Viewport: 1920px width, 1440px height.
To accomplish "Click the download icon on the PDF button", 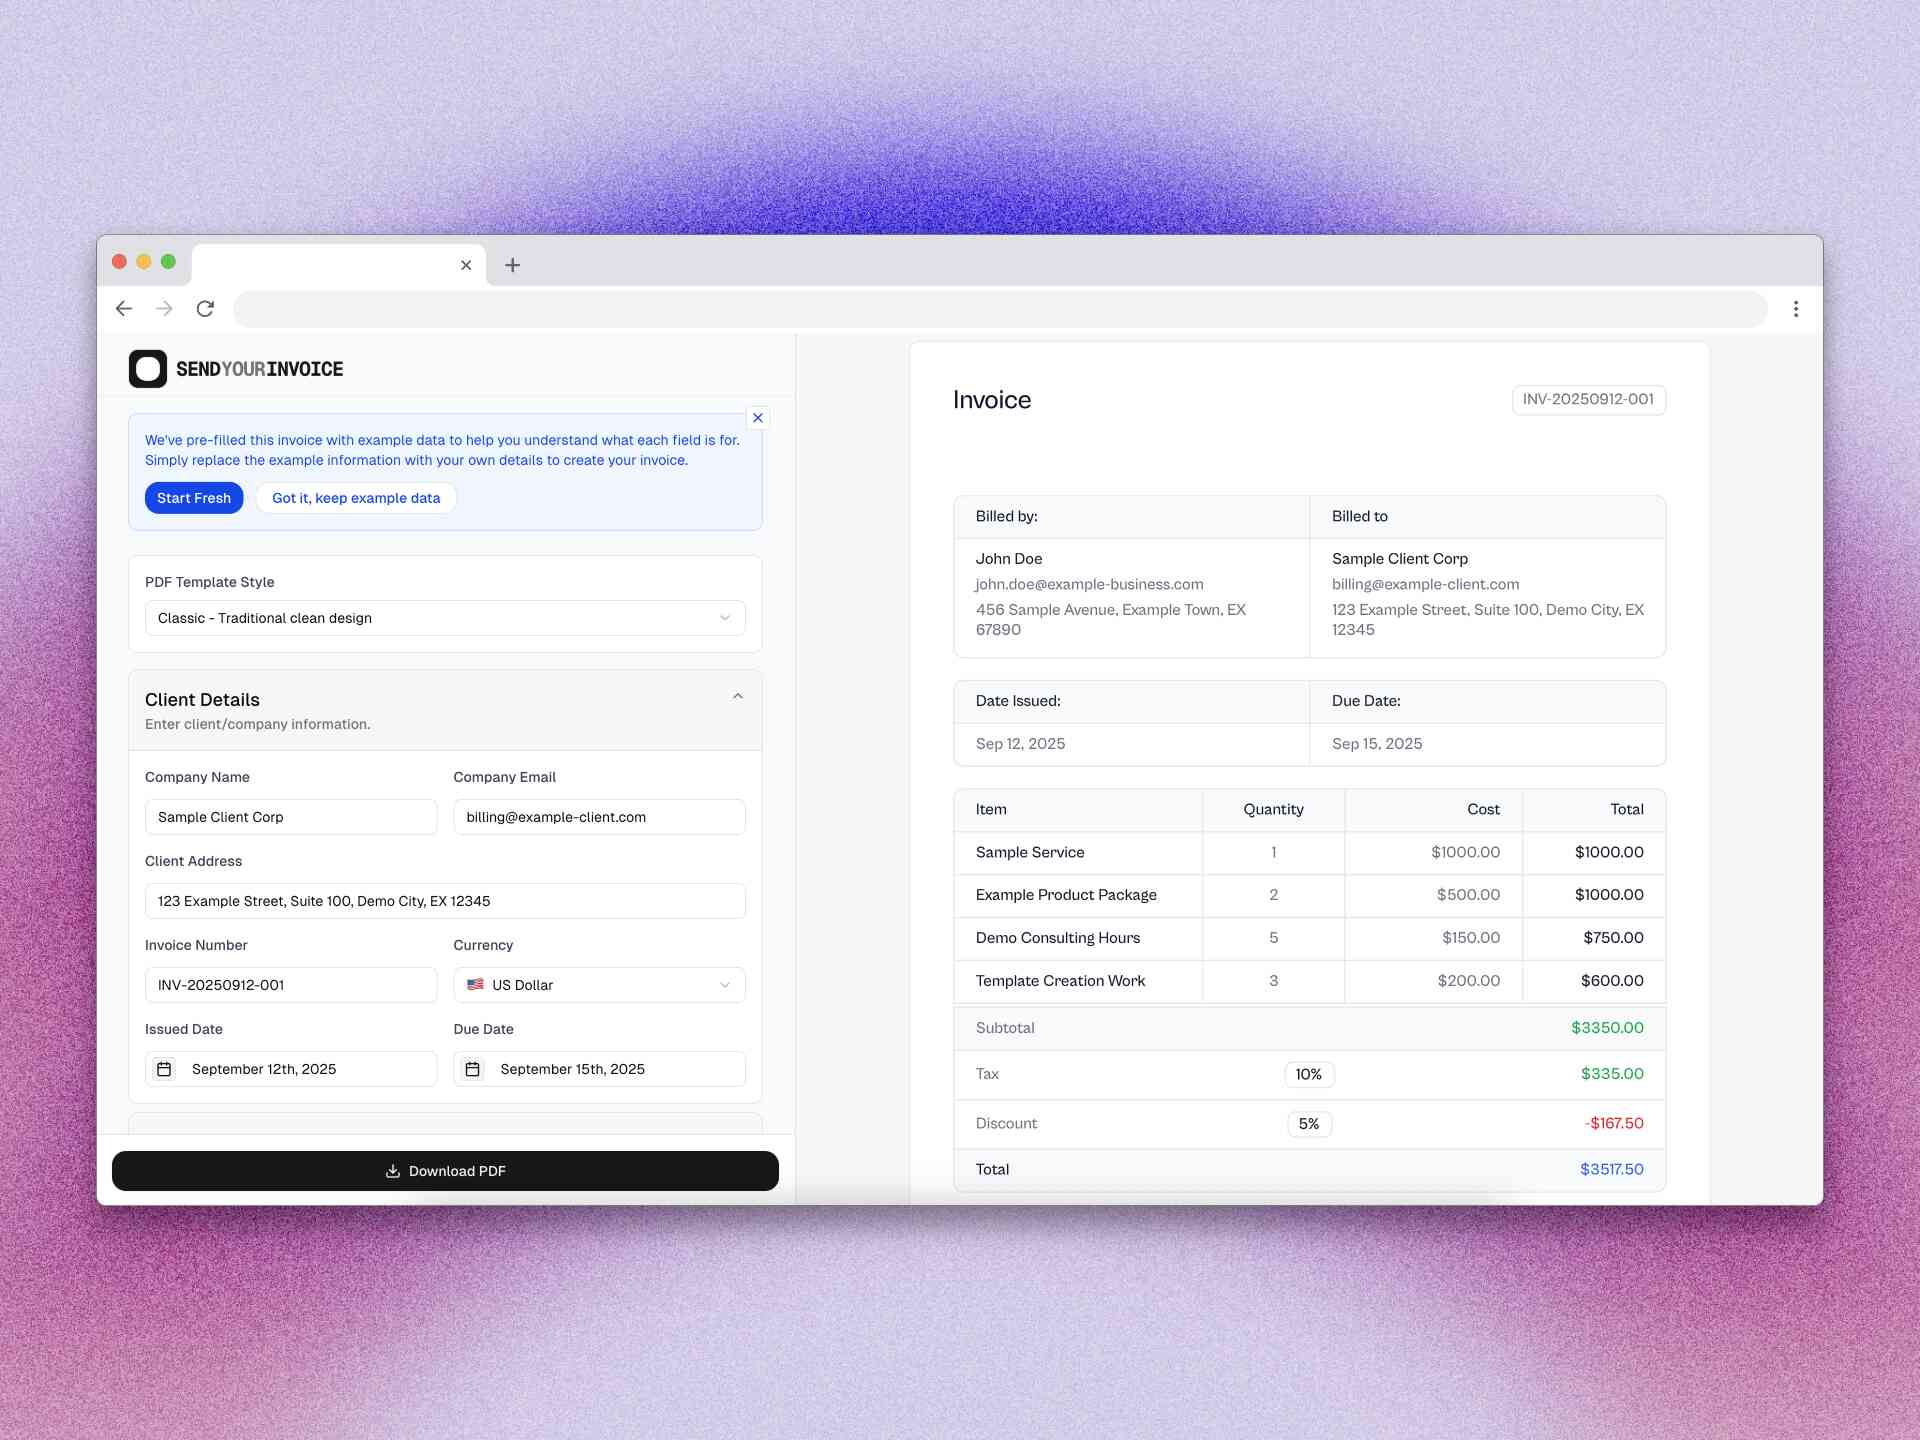I will click(x=393, y=1170).
